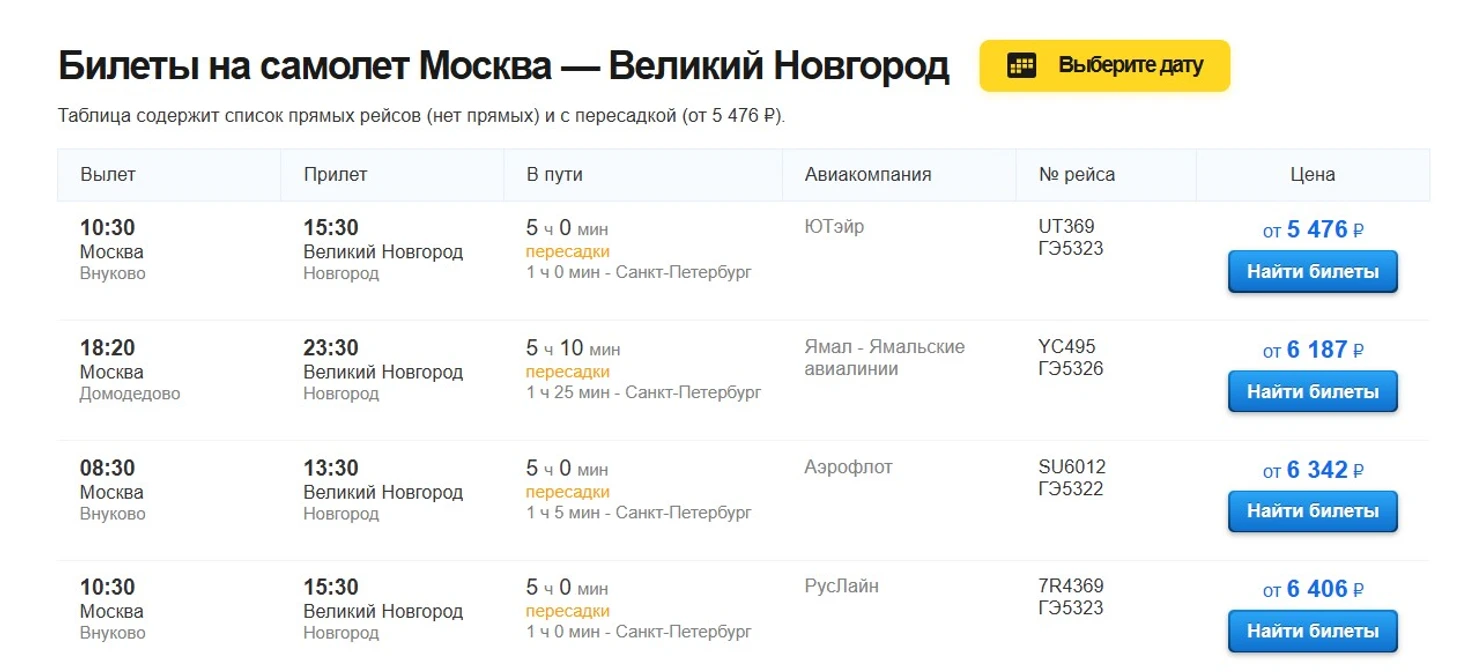Find tickets for the 6 187 ₽ Yamal flight
The image size is (1460, 672).
(1312, 391)
